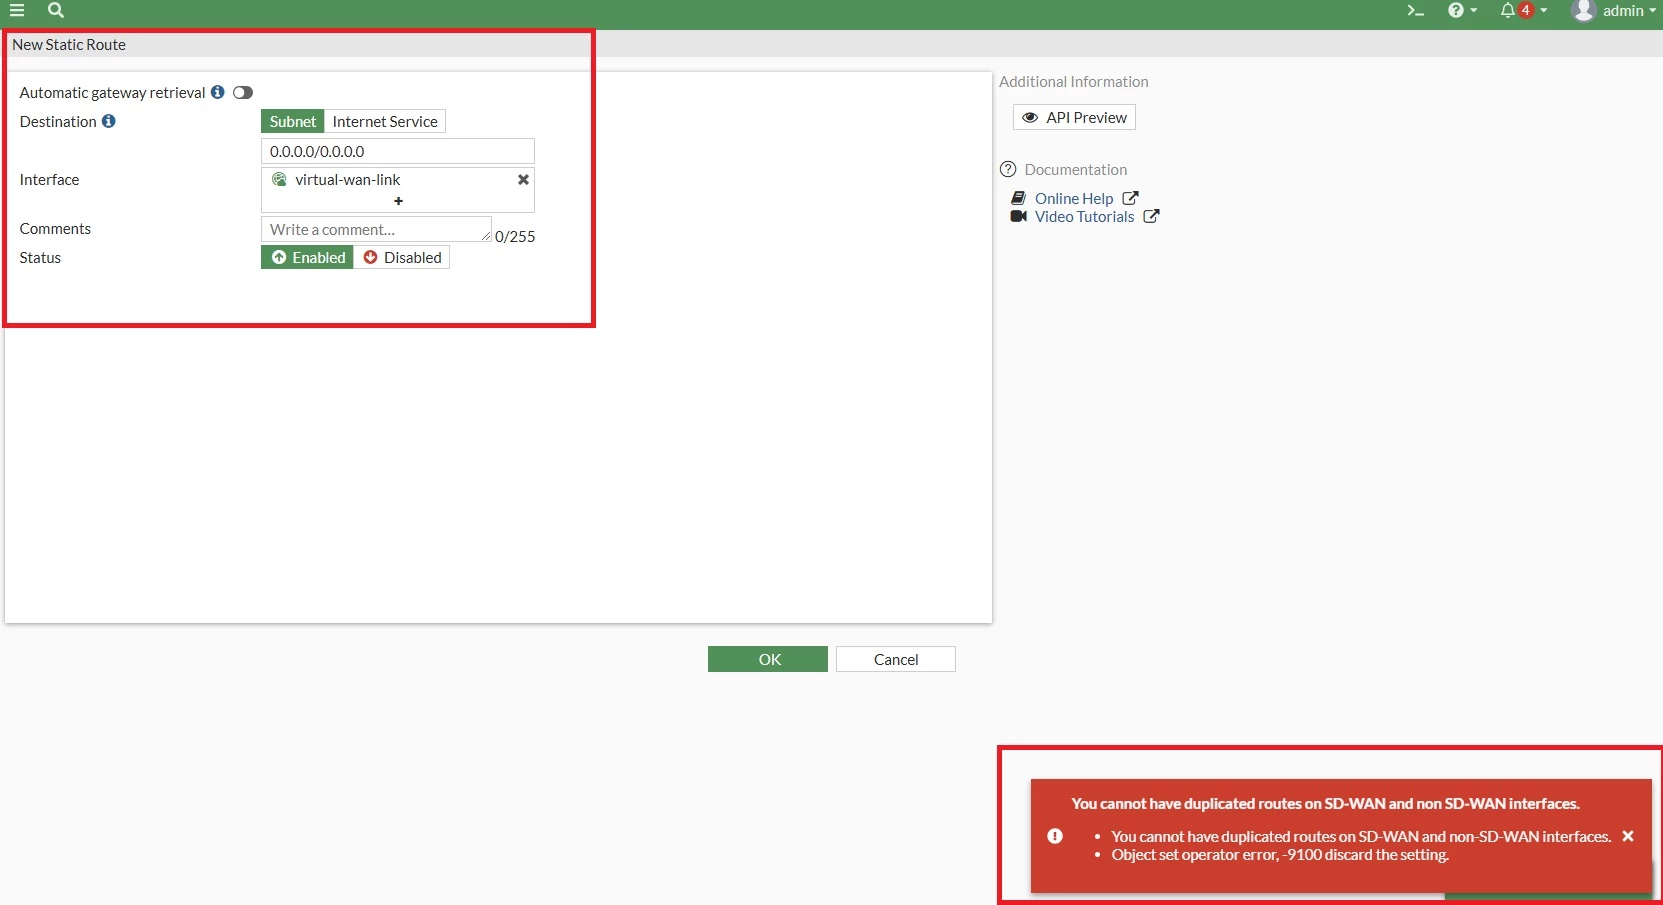This screenshot has height=905, width=1663.
Task: Click external link icon beside Video Tutorials
Action: point(1151,216)
